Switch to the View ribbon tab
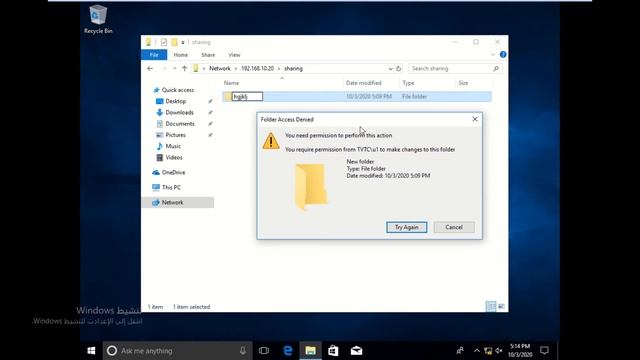Screen dimensions: 640x360 [234, 55]
